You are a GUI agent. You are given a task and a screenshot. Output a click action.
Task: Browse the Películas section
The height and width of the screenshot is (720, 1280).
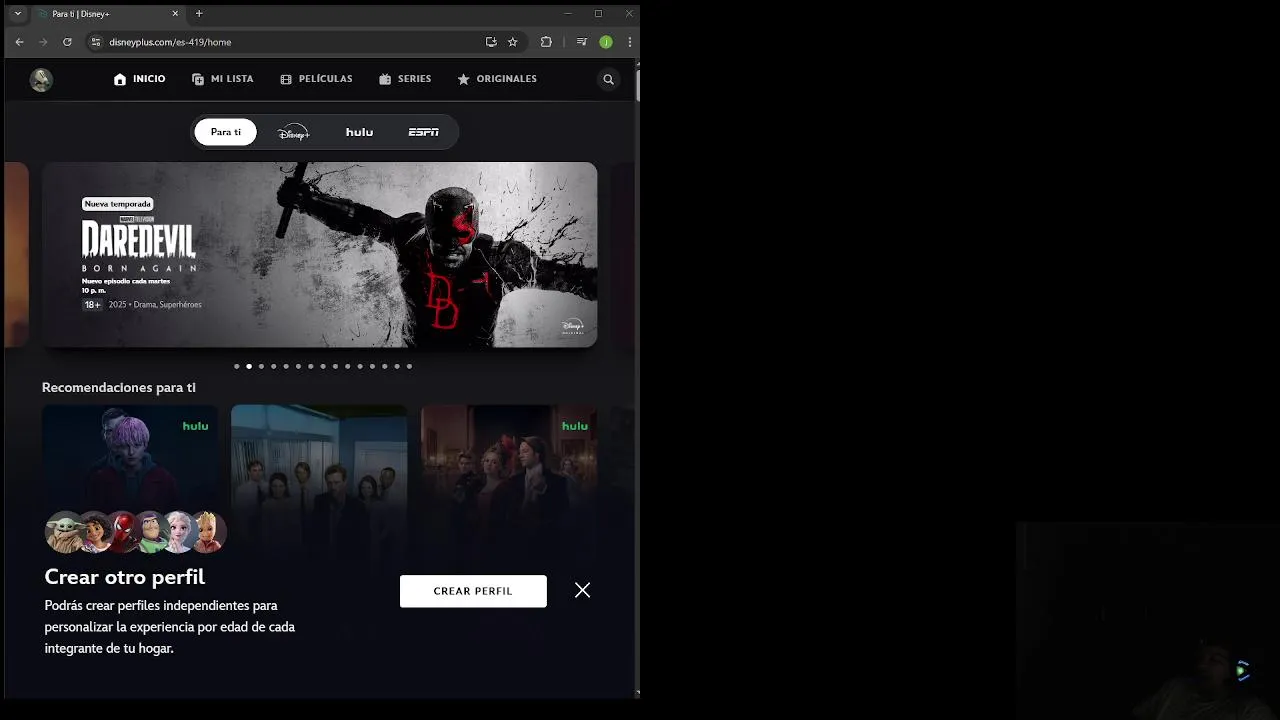tap(316, 79)
